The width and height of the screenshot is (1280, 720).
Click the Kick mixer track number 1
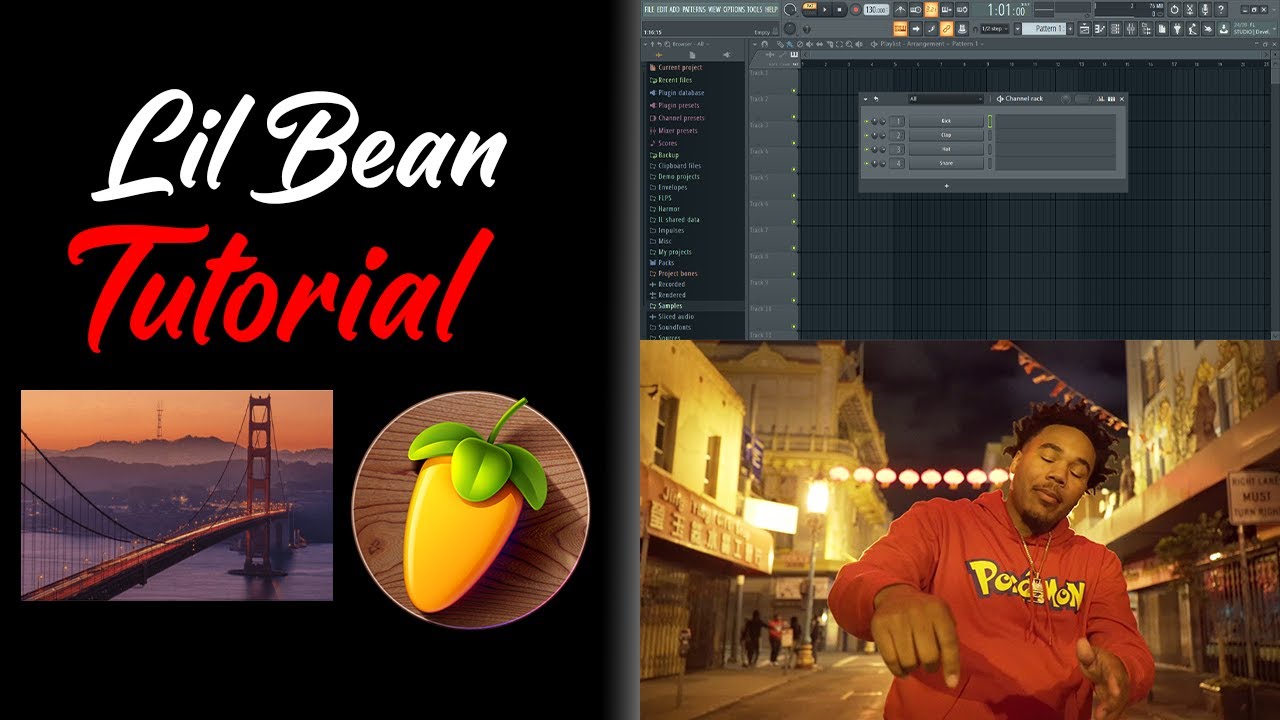point(897,121)
